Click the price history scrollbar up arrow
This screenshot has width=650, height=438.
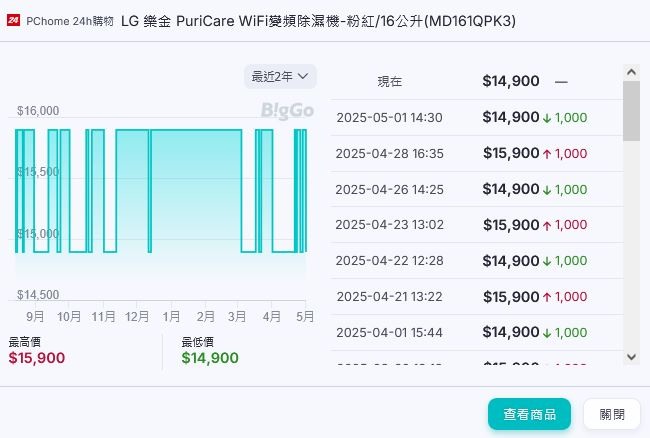tap(631, 73)
